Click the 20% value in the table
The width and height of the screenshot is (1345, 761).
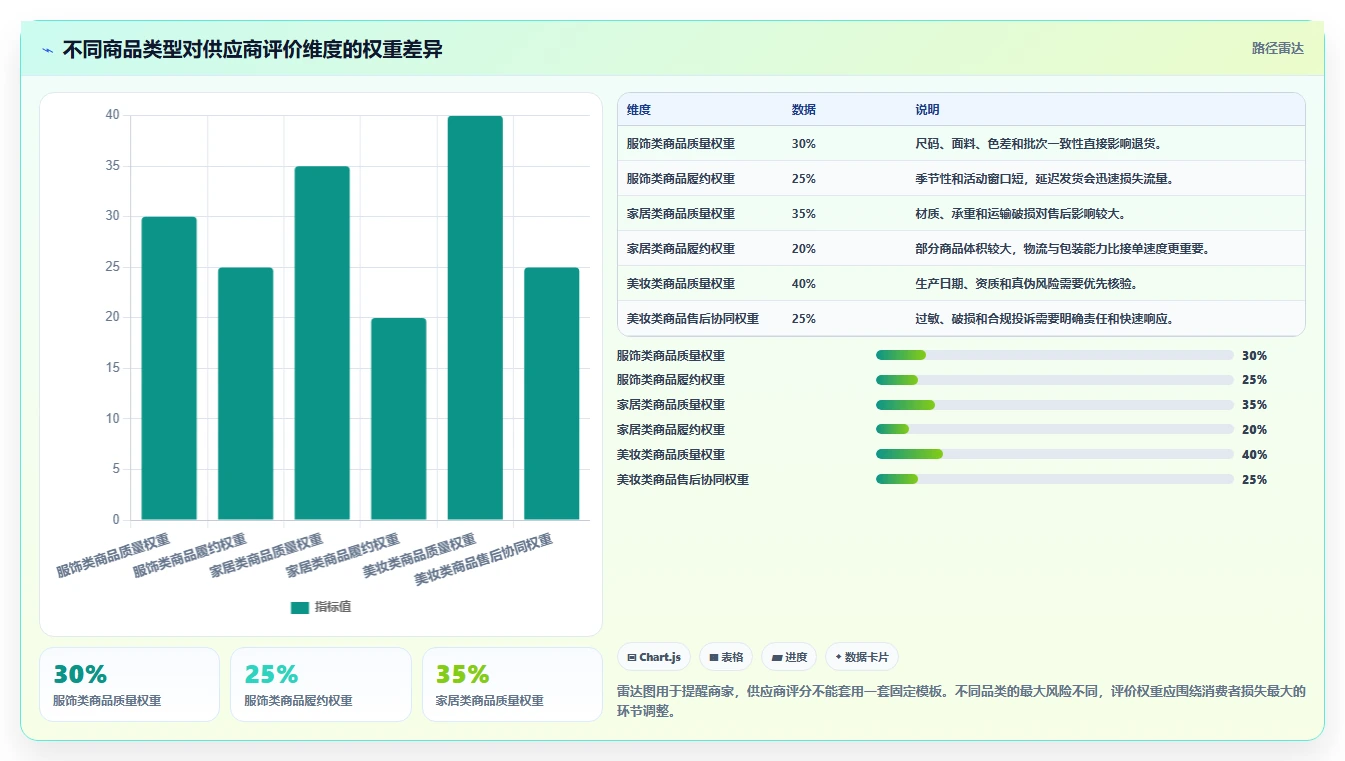point(803,249)
